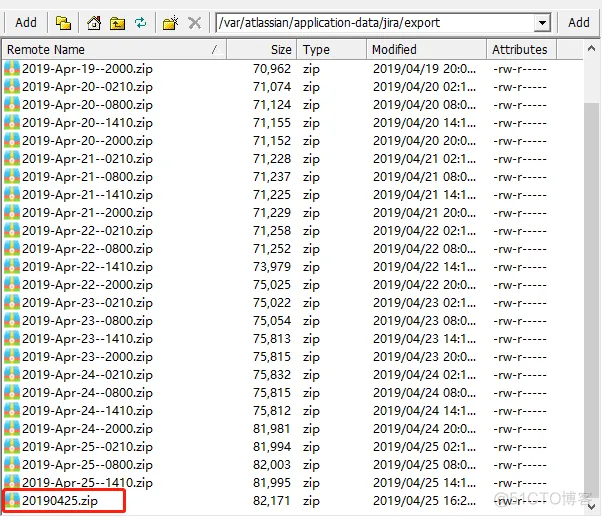
Task: Select file 2019-Apr-23--2000.zip
Action: point(87,357)
